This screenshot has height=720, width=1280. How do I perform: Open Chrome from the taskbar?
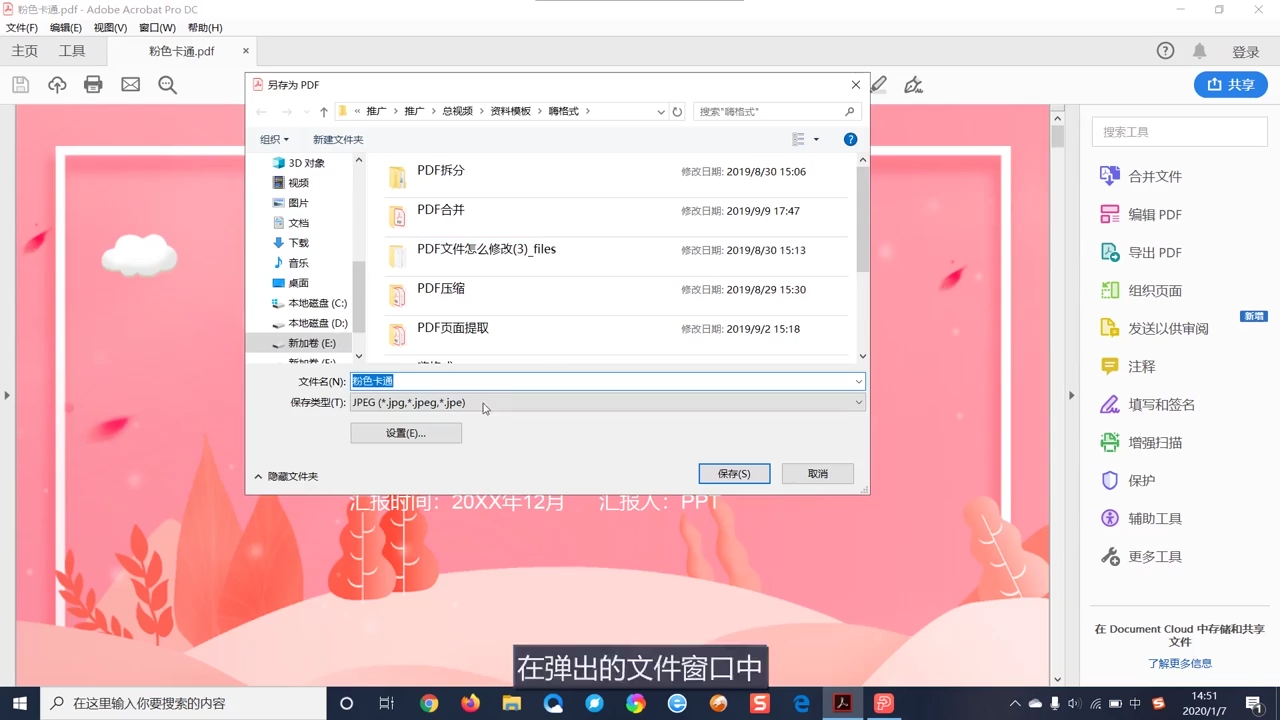click(429, 703)
